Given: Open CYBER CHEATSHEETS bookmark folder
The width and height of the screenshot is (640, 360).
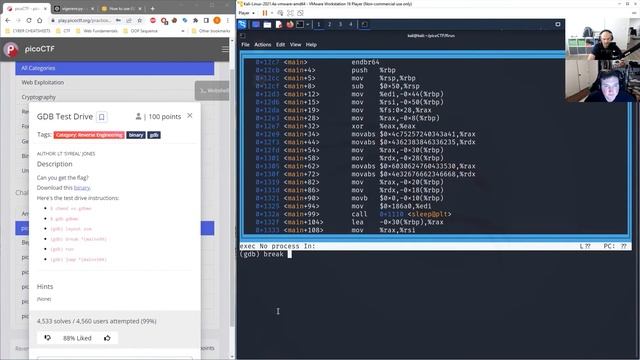Looking at the screenshot, I should (28, 31).
